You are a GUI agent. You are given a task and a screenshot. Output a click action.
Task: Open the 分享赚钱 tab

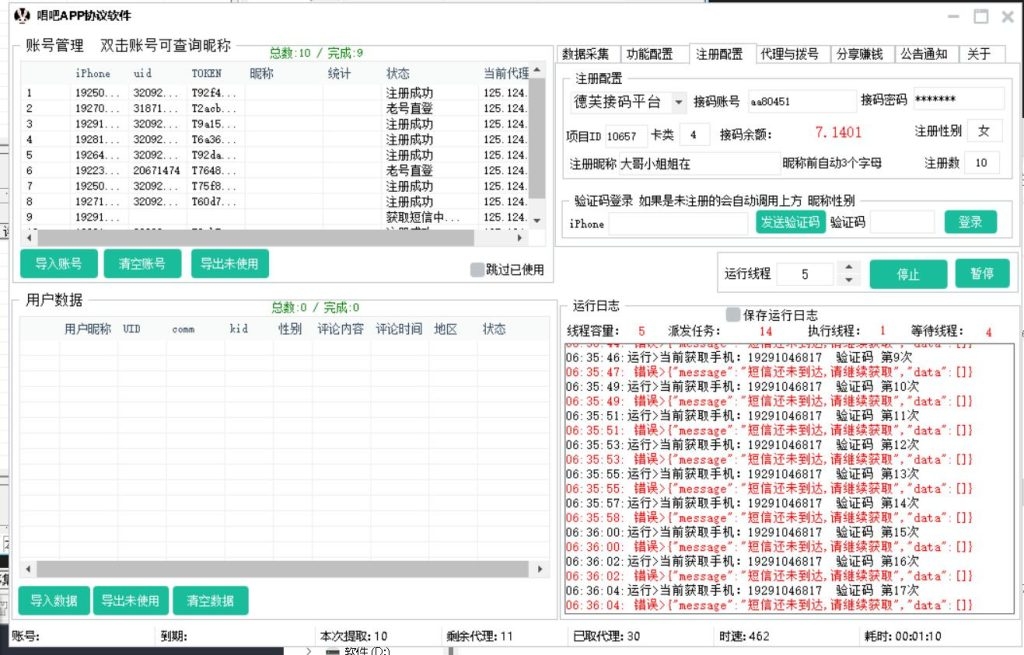862,54
